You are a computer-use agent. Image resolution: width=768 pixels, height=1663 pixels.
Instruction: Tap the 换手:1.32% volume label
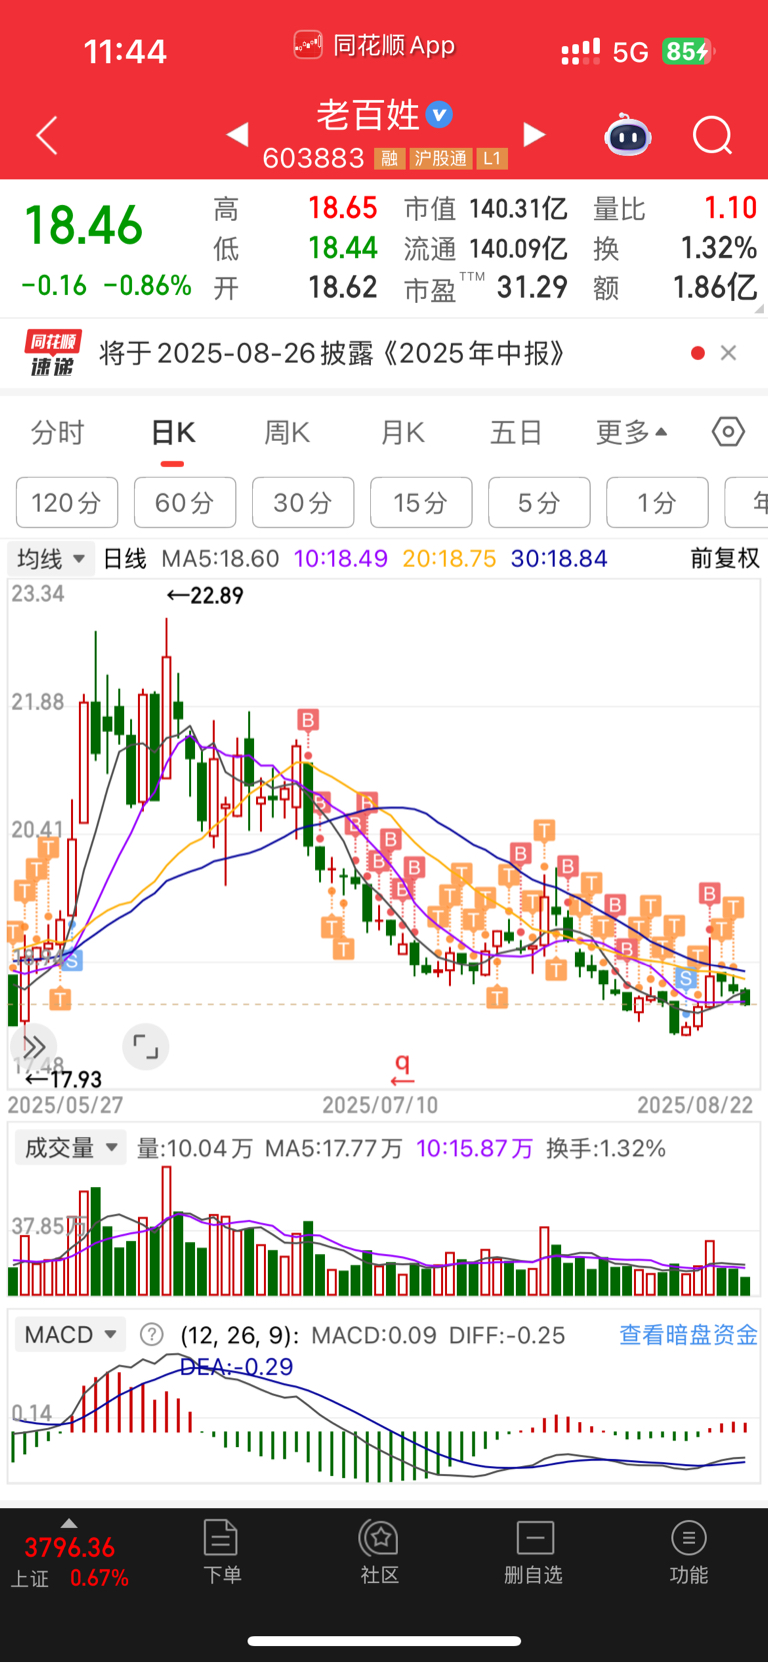(606, 1148)
